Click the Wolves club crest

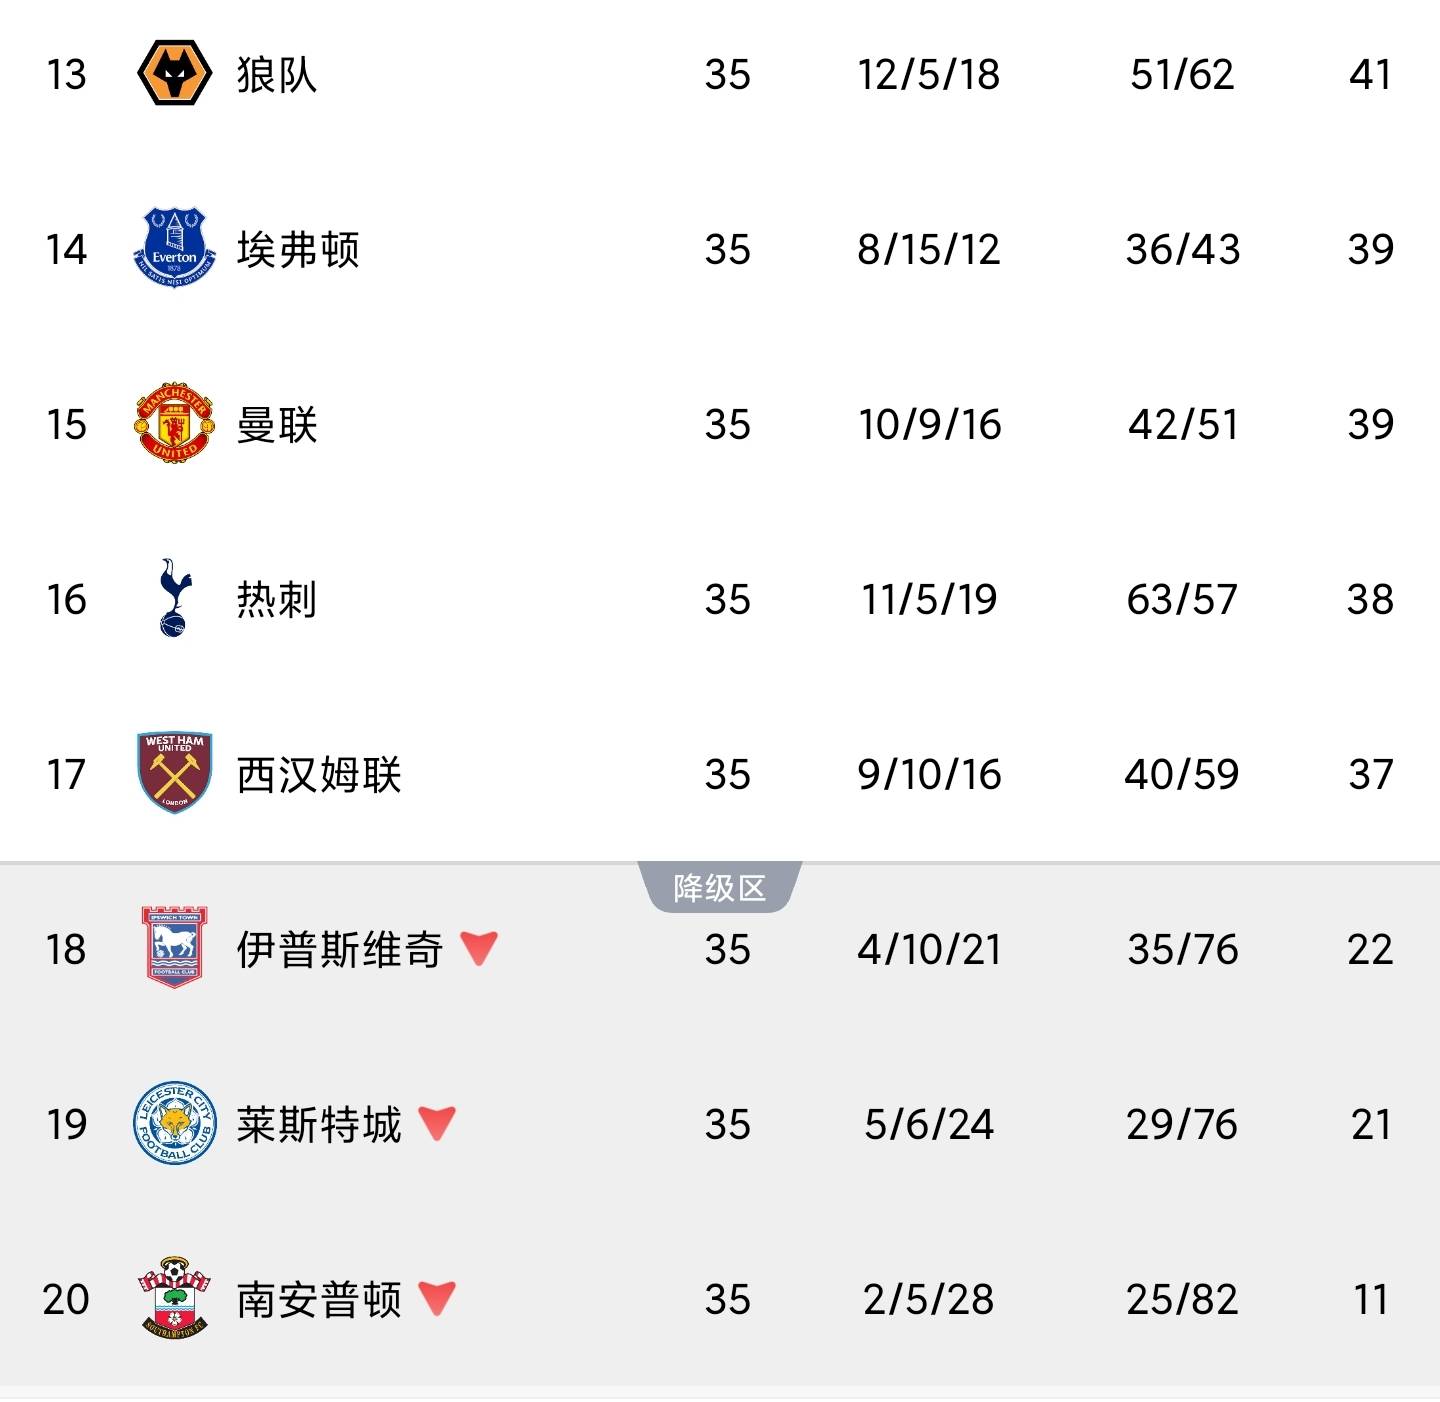click(x=174, y=74)
